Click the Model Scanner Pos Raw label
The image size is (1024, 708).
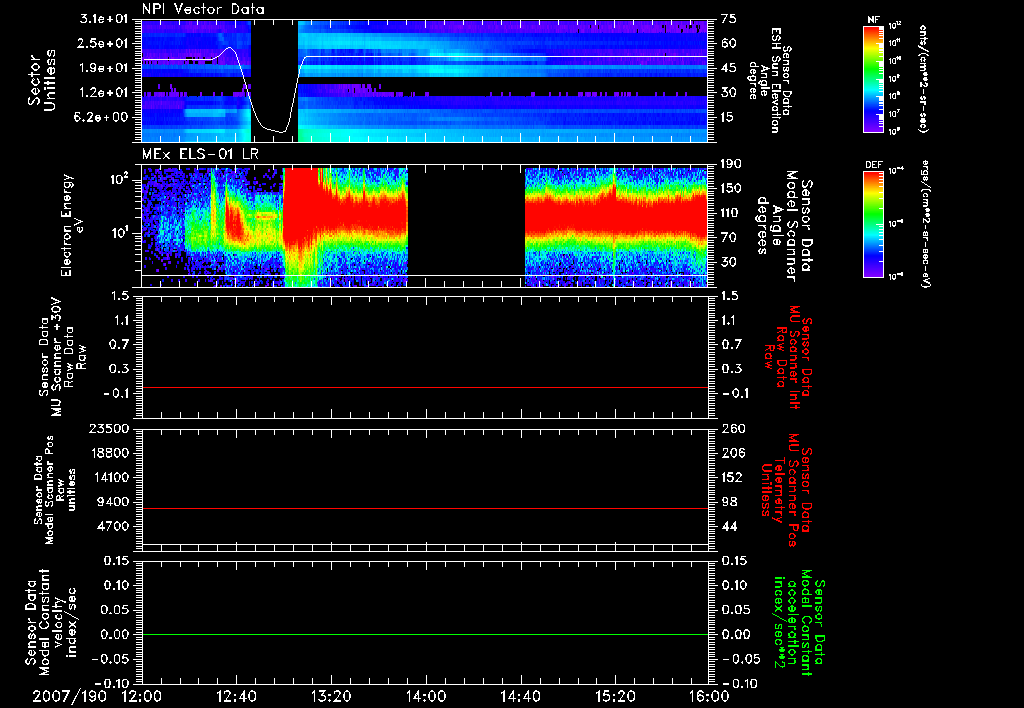point(54,490)
